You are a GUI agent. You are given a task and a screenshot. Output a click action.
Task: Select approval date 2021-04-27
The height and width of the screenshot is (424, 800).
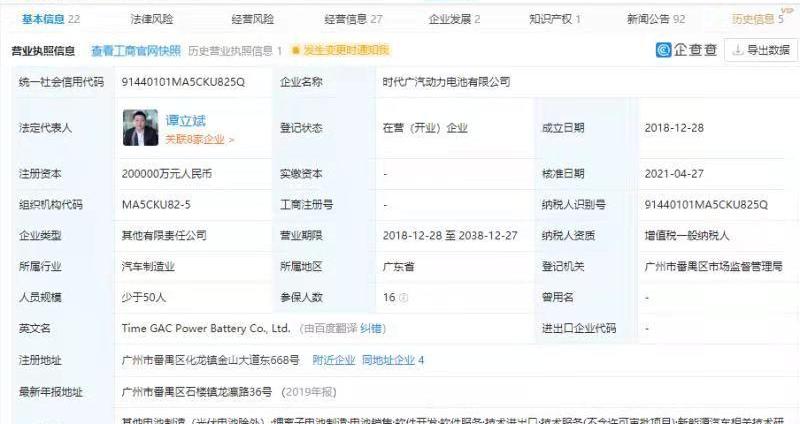[674, 174]
